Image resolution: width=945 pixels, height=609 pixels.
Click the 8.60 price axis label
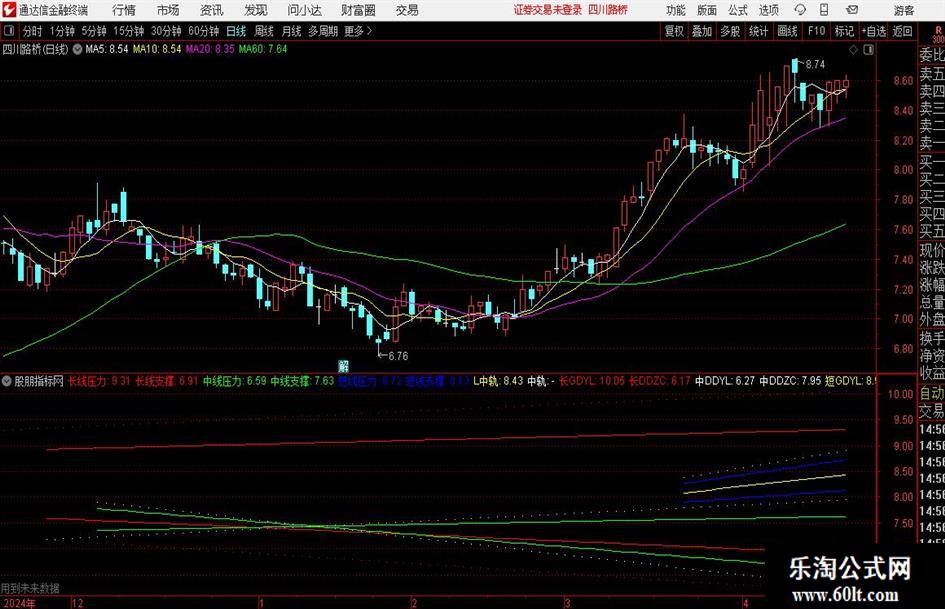[903, 80]
